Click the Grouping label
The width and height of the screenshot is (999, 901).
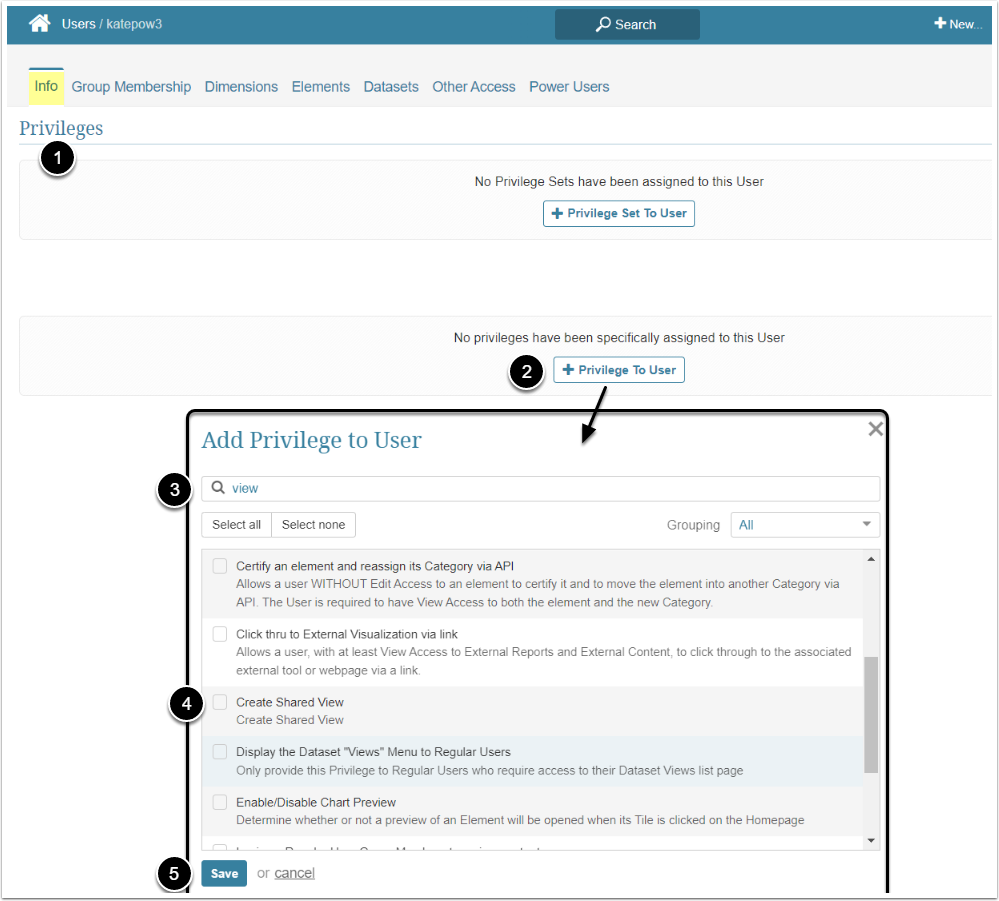pos(693,525)
